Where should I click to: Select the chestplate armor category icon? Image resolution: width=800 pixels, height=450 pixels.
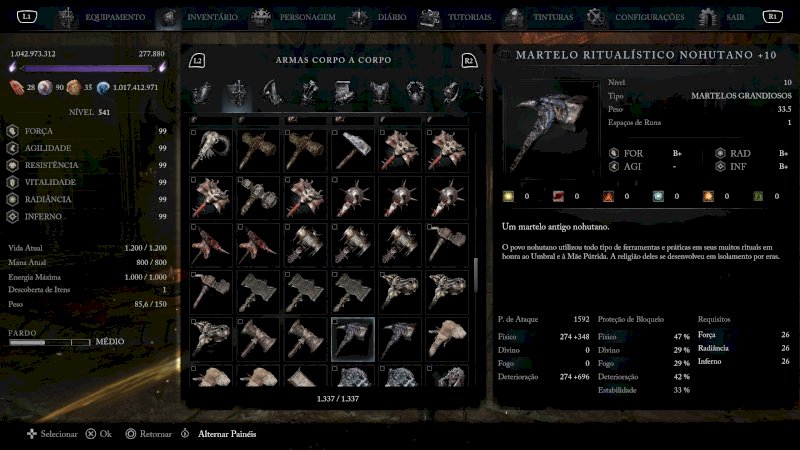(380, 93)
